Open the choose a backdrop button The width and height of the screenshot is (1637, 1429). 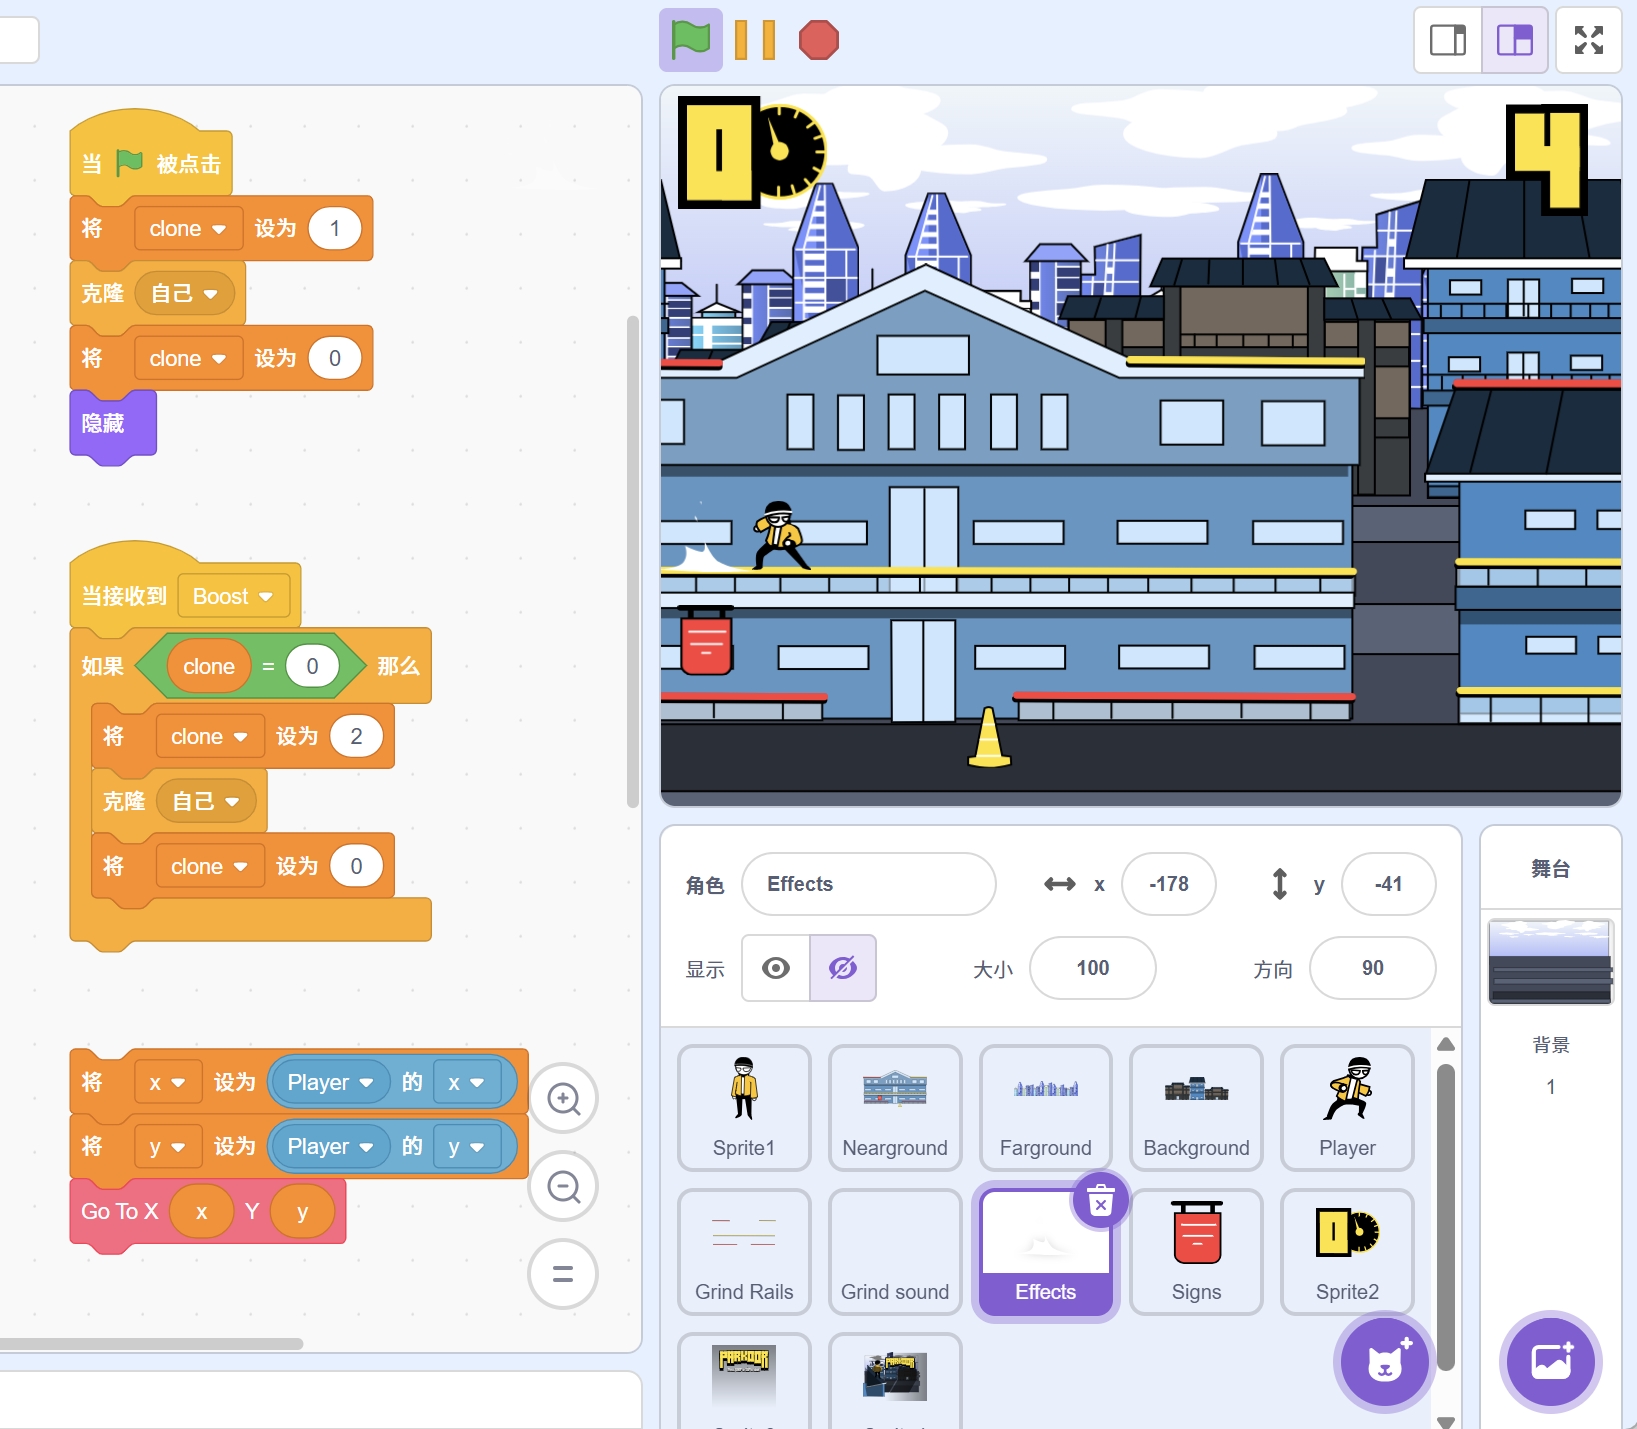(1550, 1361)
